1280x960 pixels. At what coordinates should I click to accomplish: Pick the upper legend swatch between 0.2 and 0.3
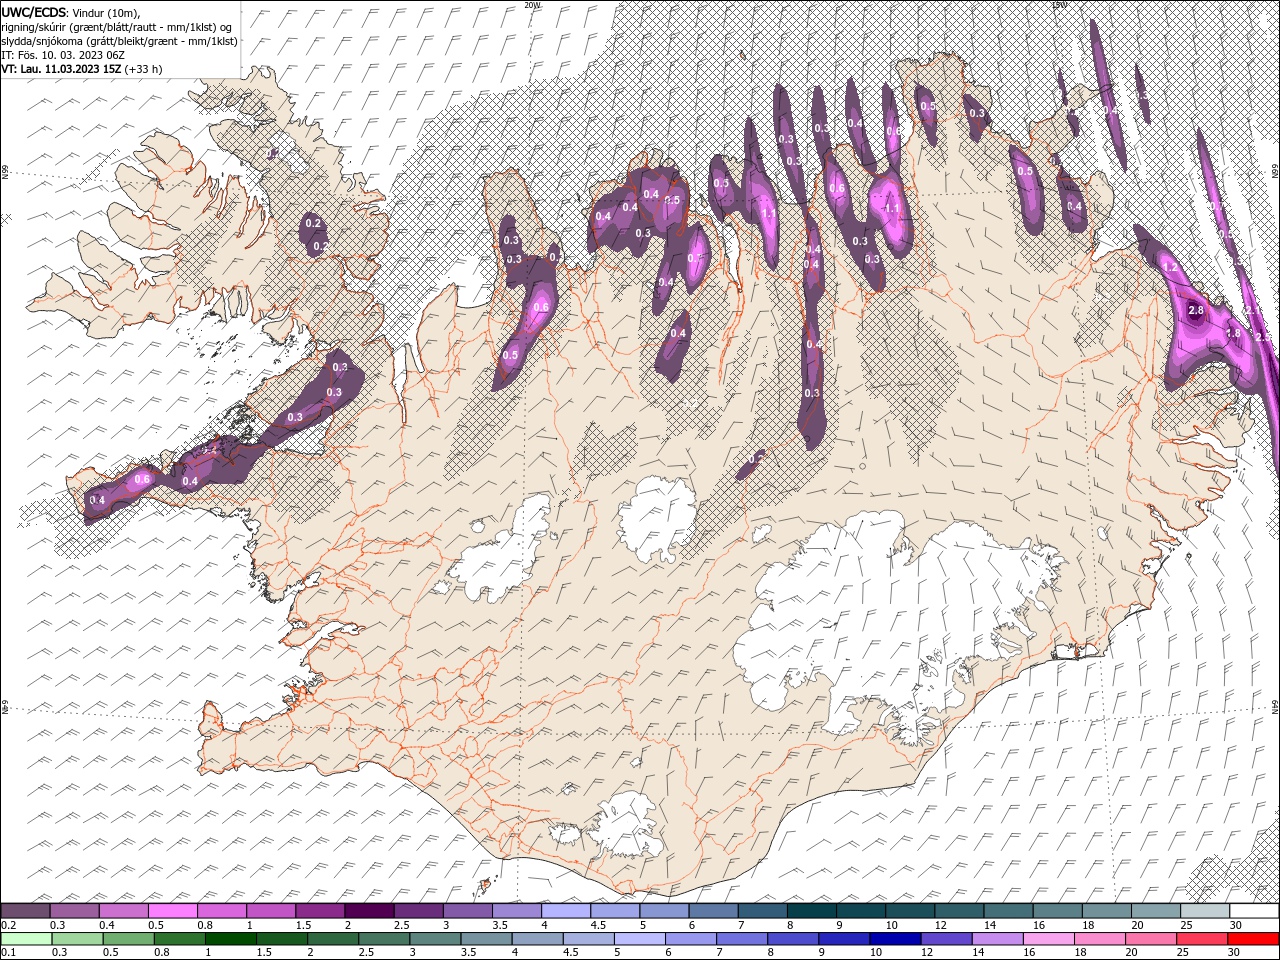click(x=26, y=911)
